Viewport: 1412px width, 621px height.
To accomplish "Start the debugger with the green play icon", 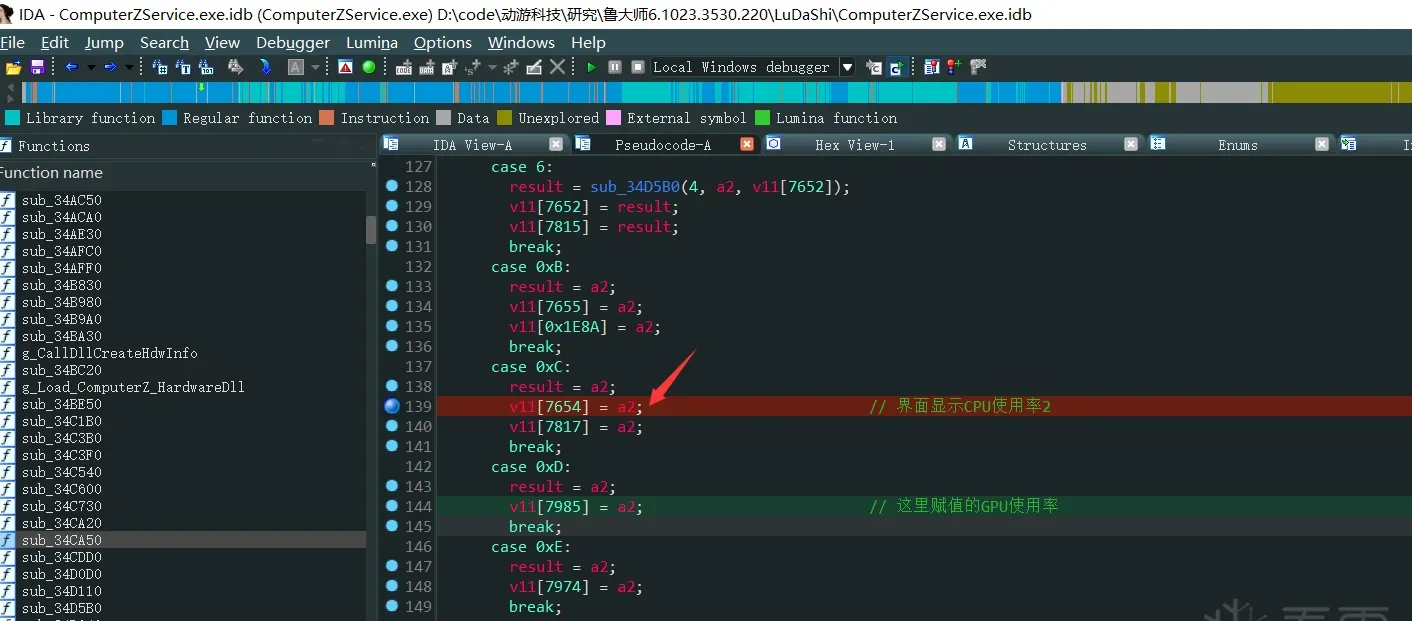I will tap(591, 67).
